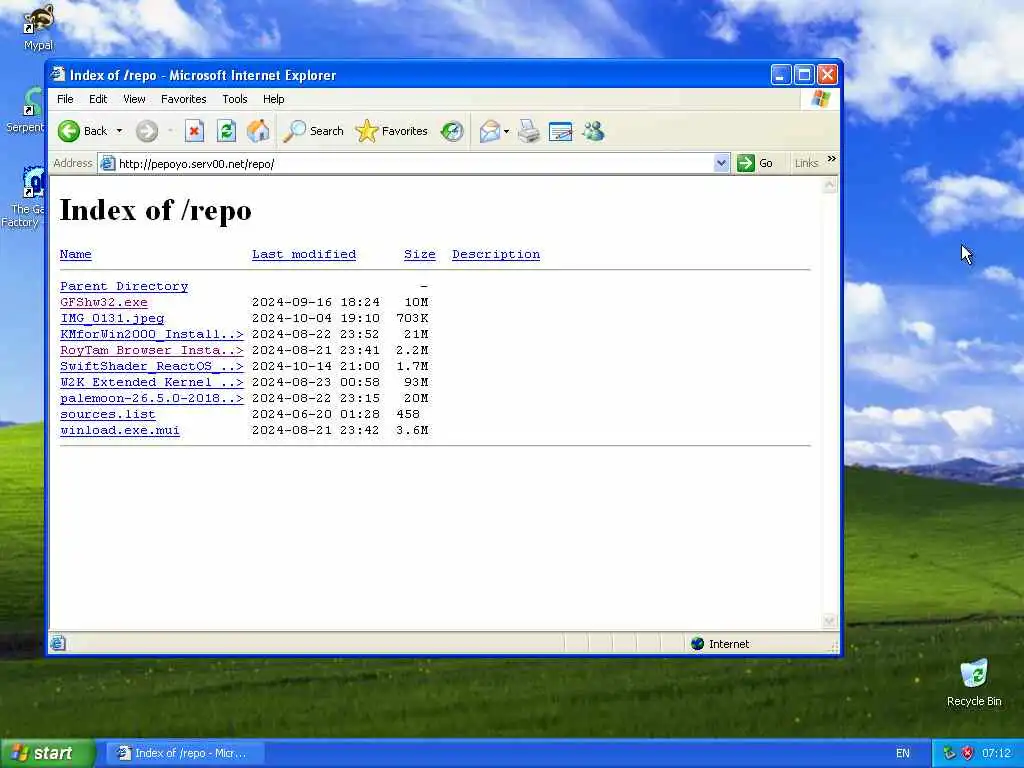Image resolution: width=1024 pixels, height=768 pixels.
Task: Click the Stop loading icon
Action: 194,131
